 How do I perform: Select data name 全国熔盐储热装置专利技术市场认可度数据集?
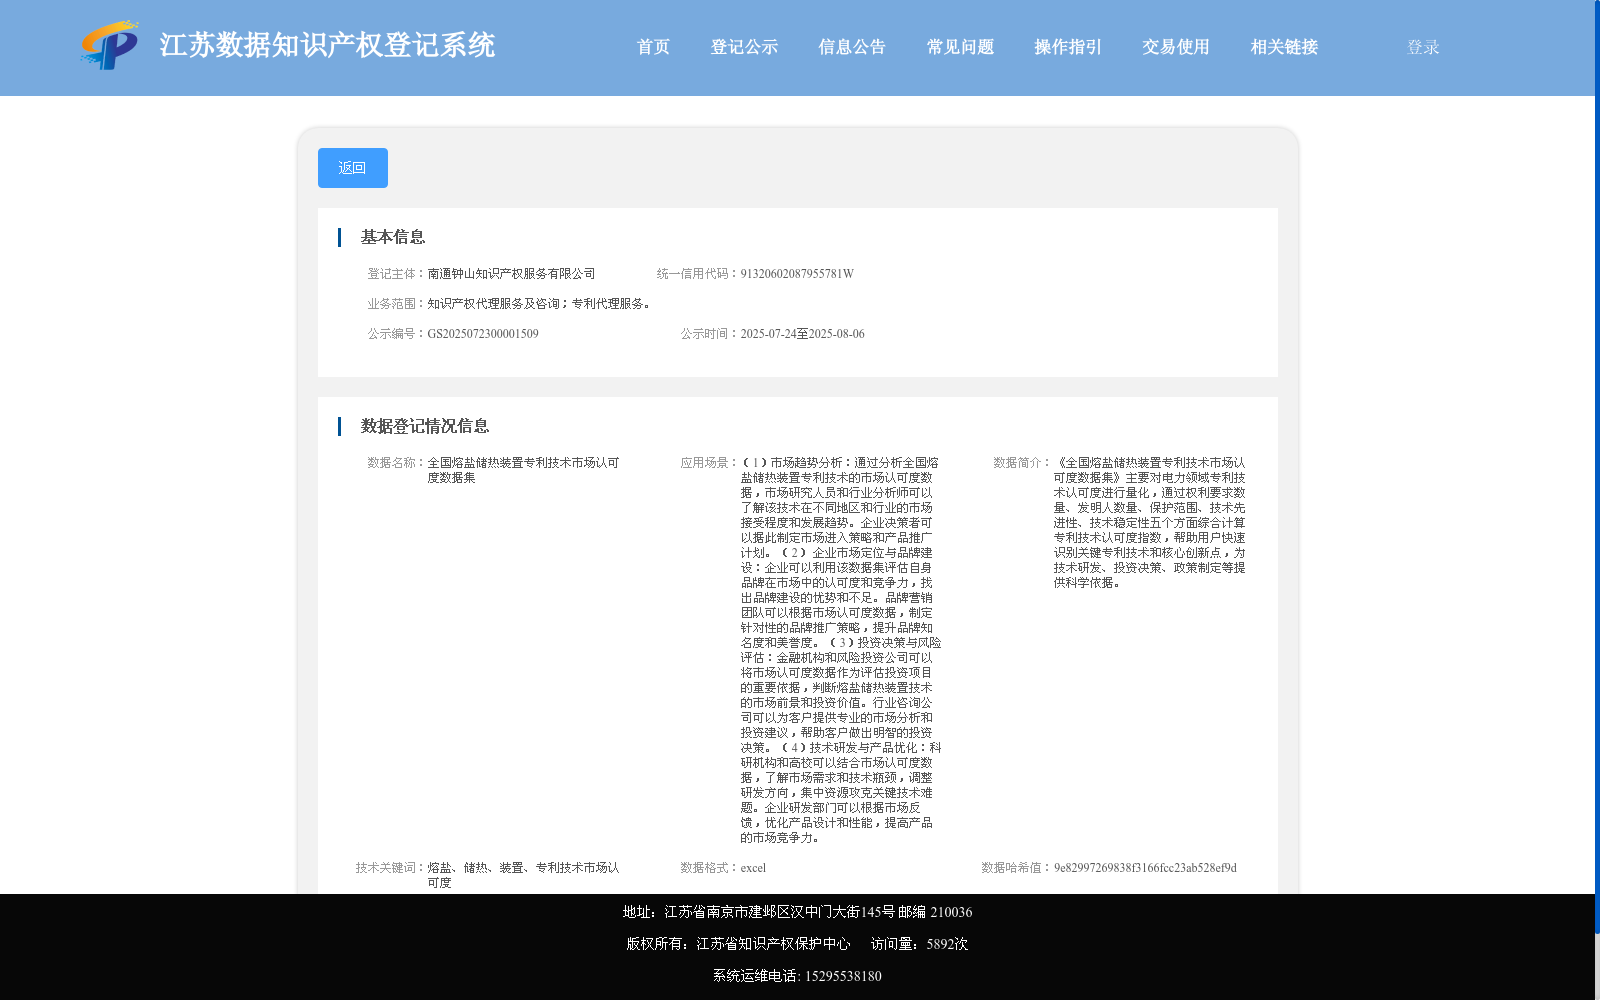[523, 470]
